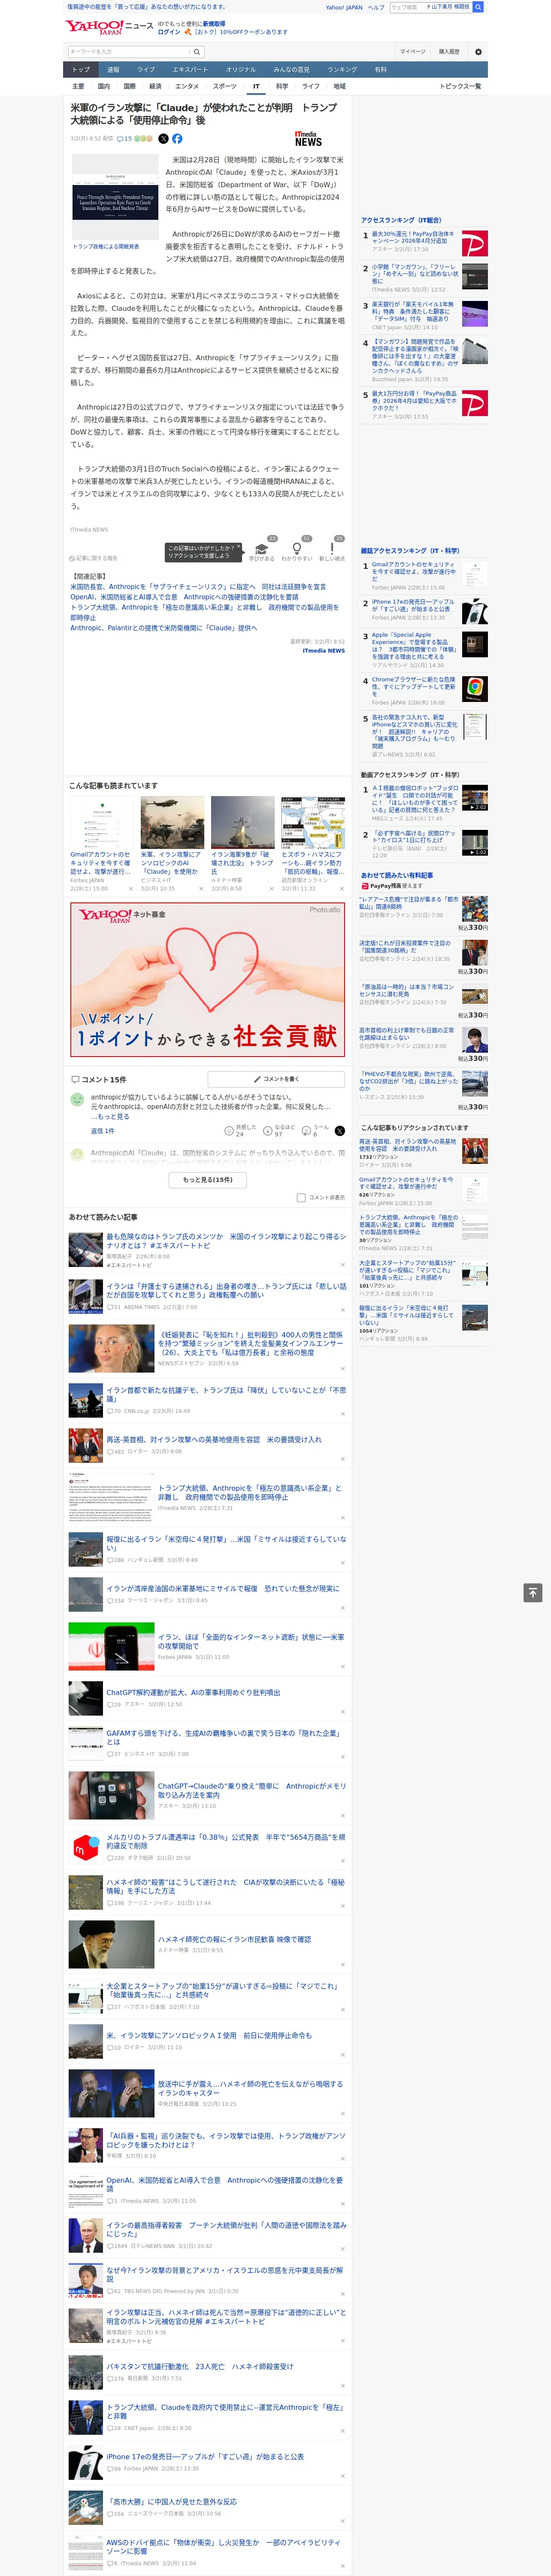Click the ITmedia NEWS logo beside the article
551x2576 pixels.
pyautogui.click(x=308, y=139)
